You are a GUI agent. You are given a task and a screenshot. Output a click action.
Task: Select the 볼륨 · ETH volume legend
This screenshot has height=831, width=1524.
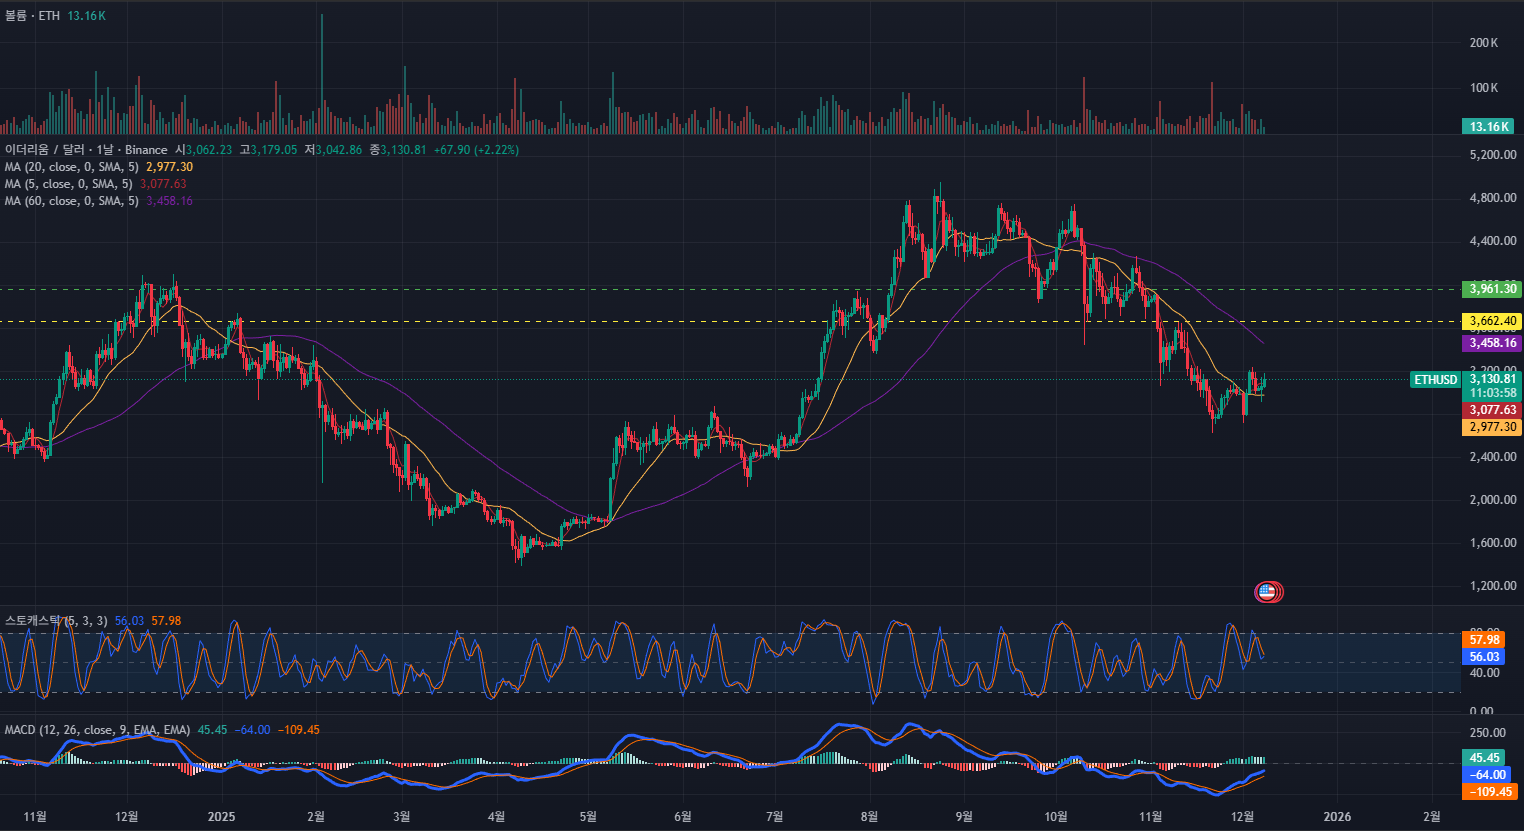click(x=32, y=16)
